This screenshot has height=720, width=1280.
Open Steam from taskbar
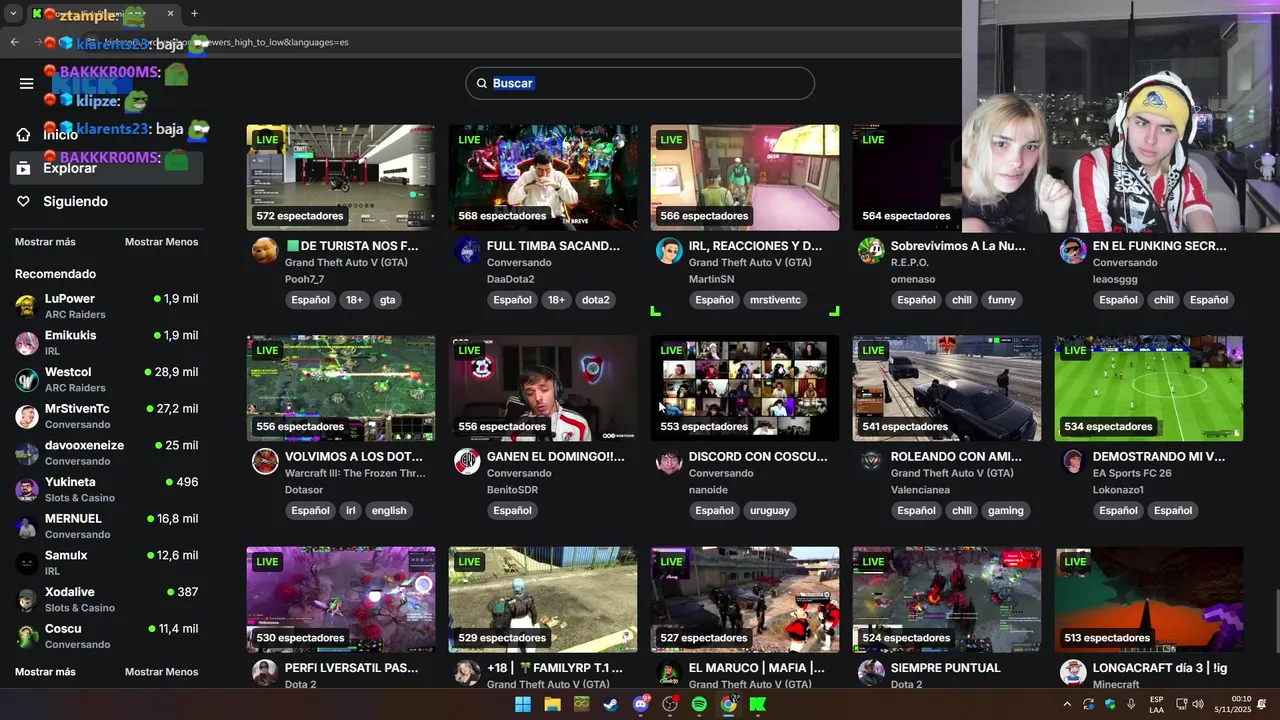[610, 704]
